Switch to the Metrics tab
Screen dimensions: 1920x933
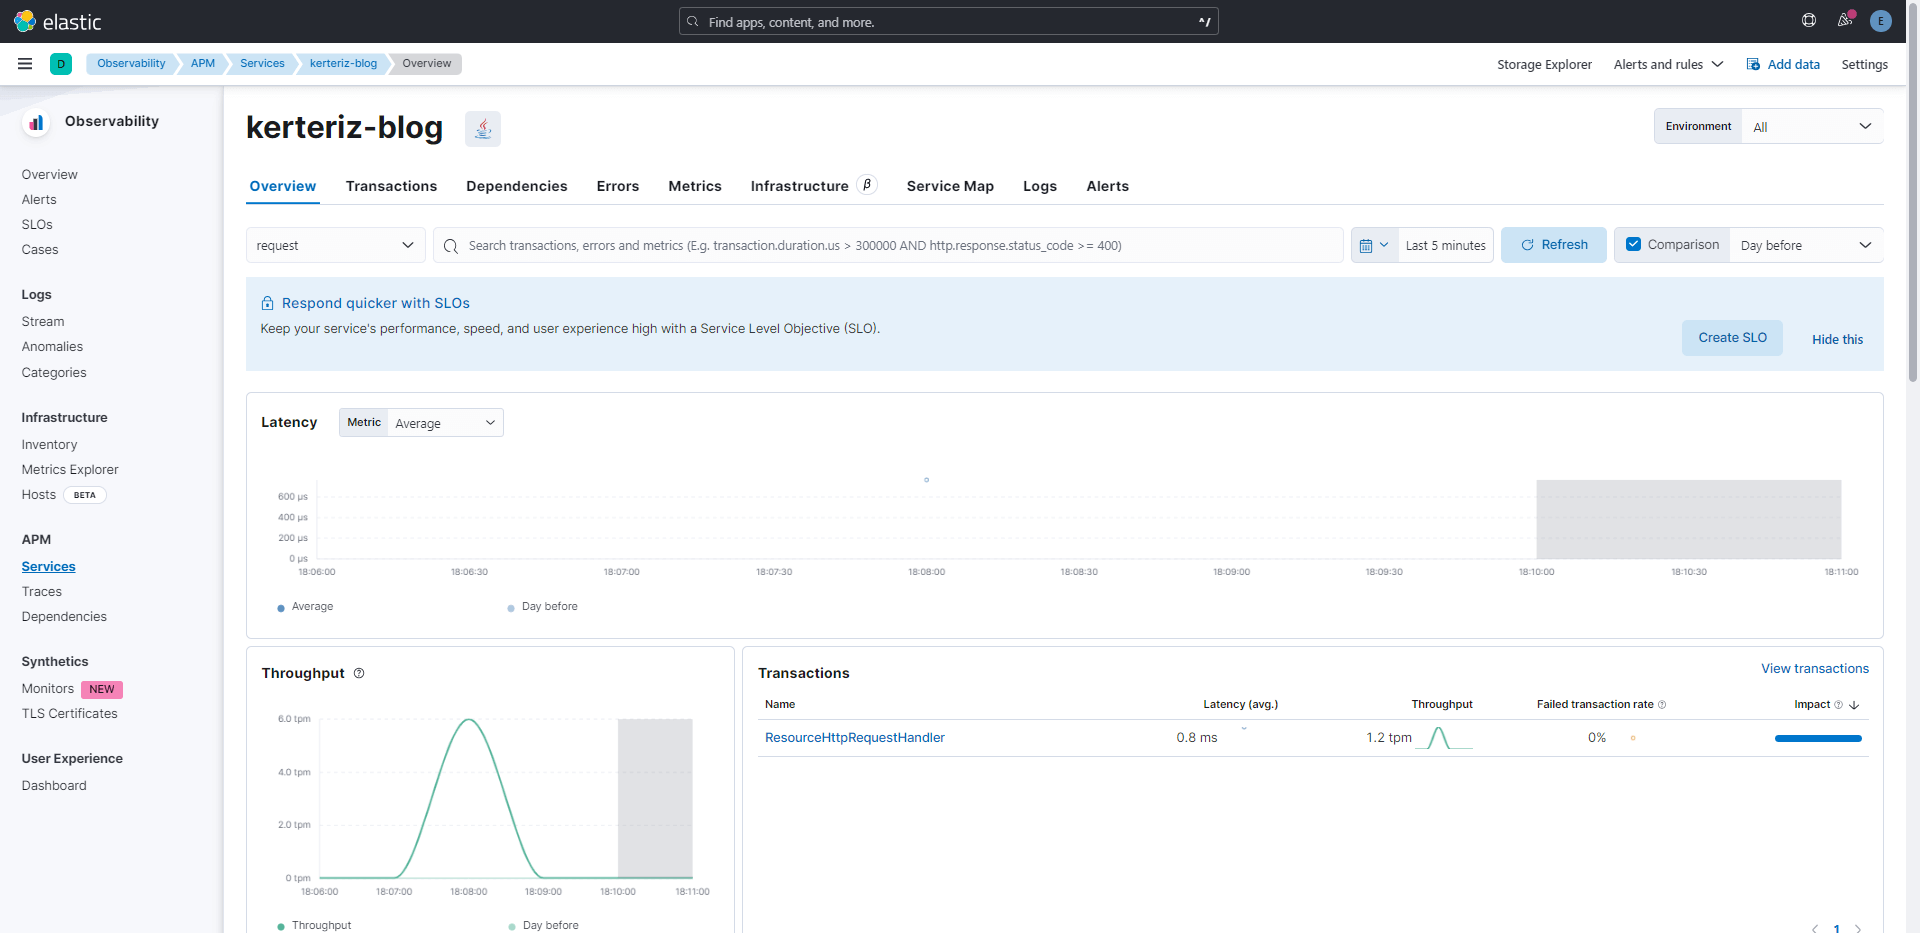point(695,186)
